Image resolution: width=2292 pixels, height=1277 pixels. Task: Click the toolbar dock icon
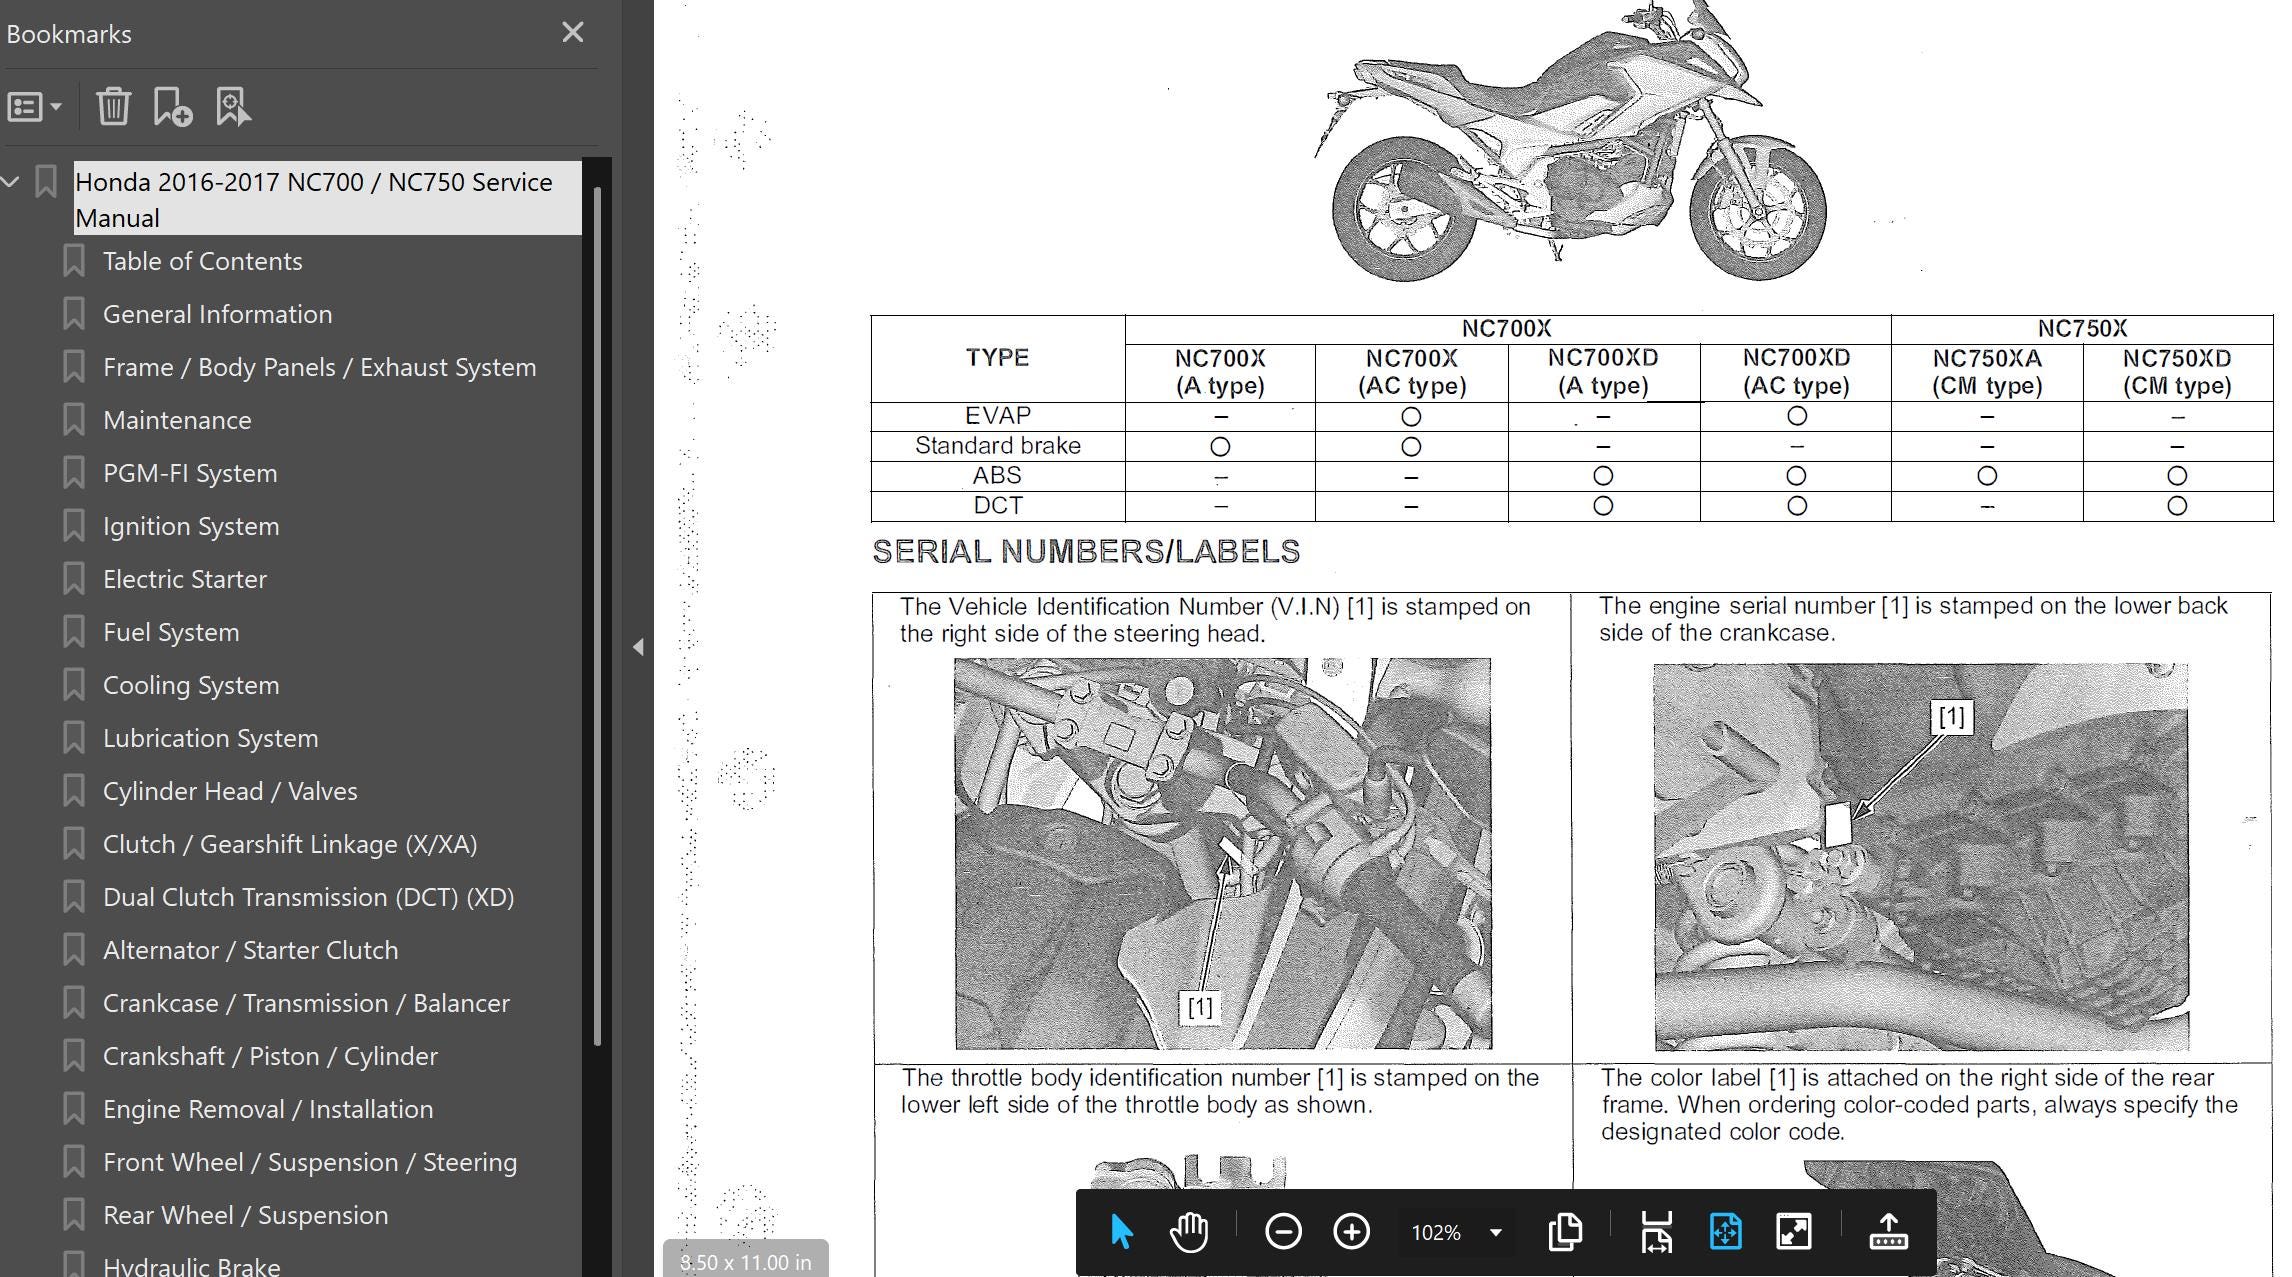[x=1888, y=1232]
